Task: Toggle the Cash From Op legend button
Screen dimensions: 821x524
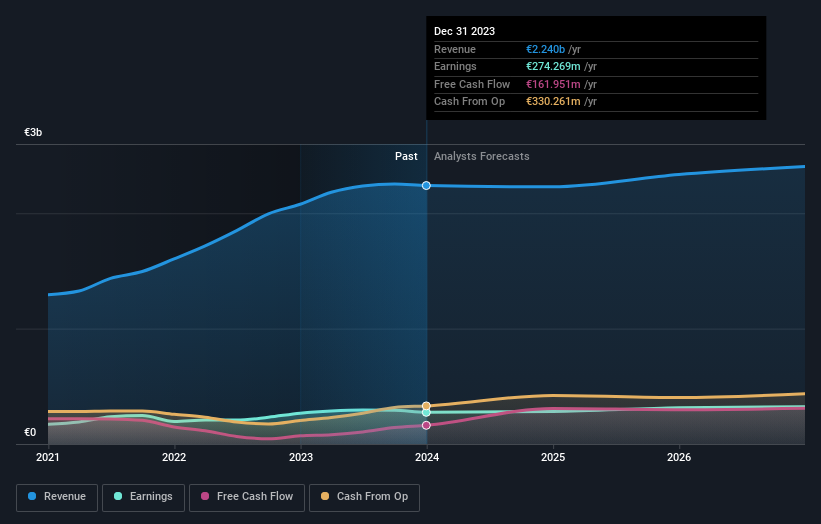Action: 364,497
